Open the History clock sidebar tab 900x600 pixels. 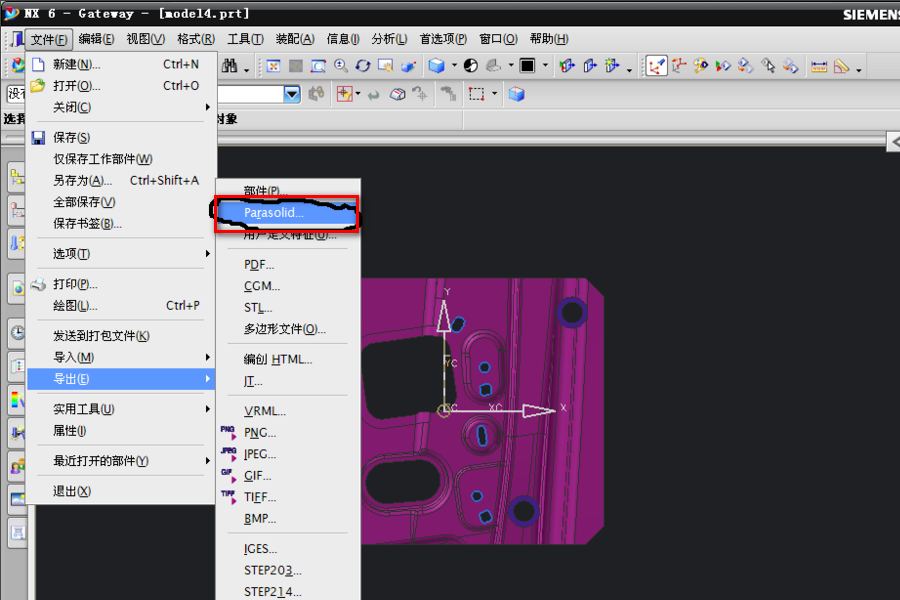17,333
